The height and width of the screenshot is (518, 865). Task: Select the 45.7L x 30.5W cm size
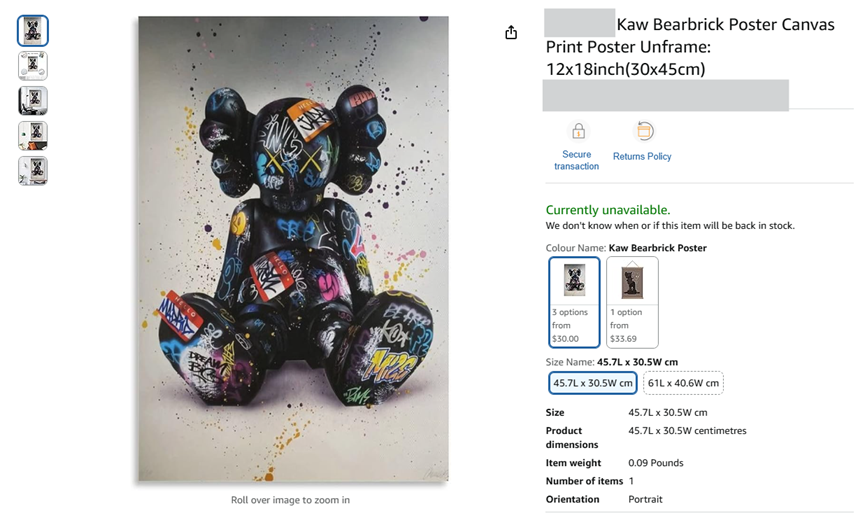[x=593, y=383]
